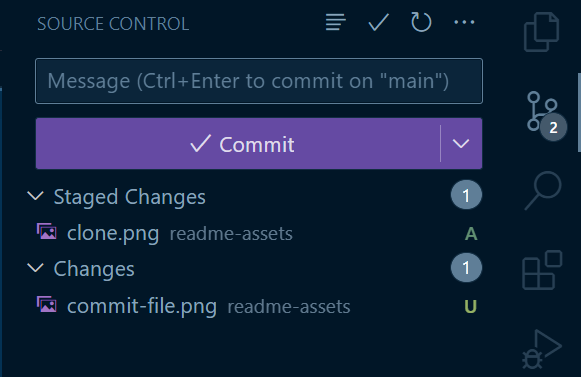Select Source Control icon with badge 2

(x=545, y=115)
